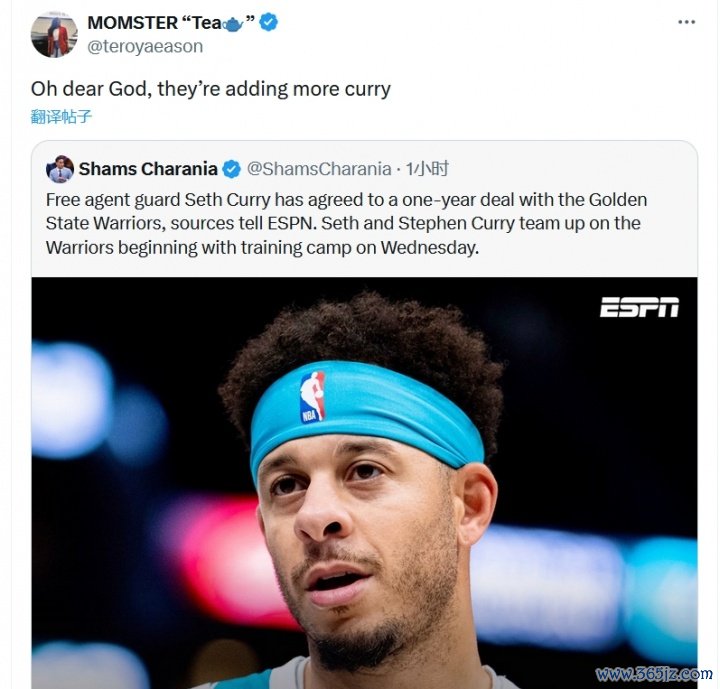Click the teapot emoji in the display name
720x689 pixels.
click(x=233, y=24)
